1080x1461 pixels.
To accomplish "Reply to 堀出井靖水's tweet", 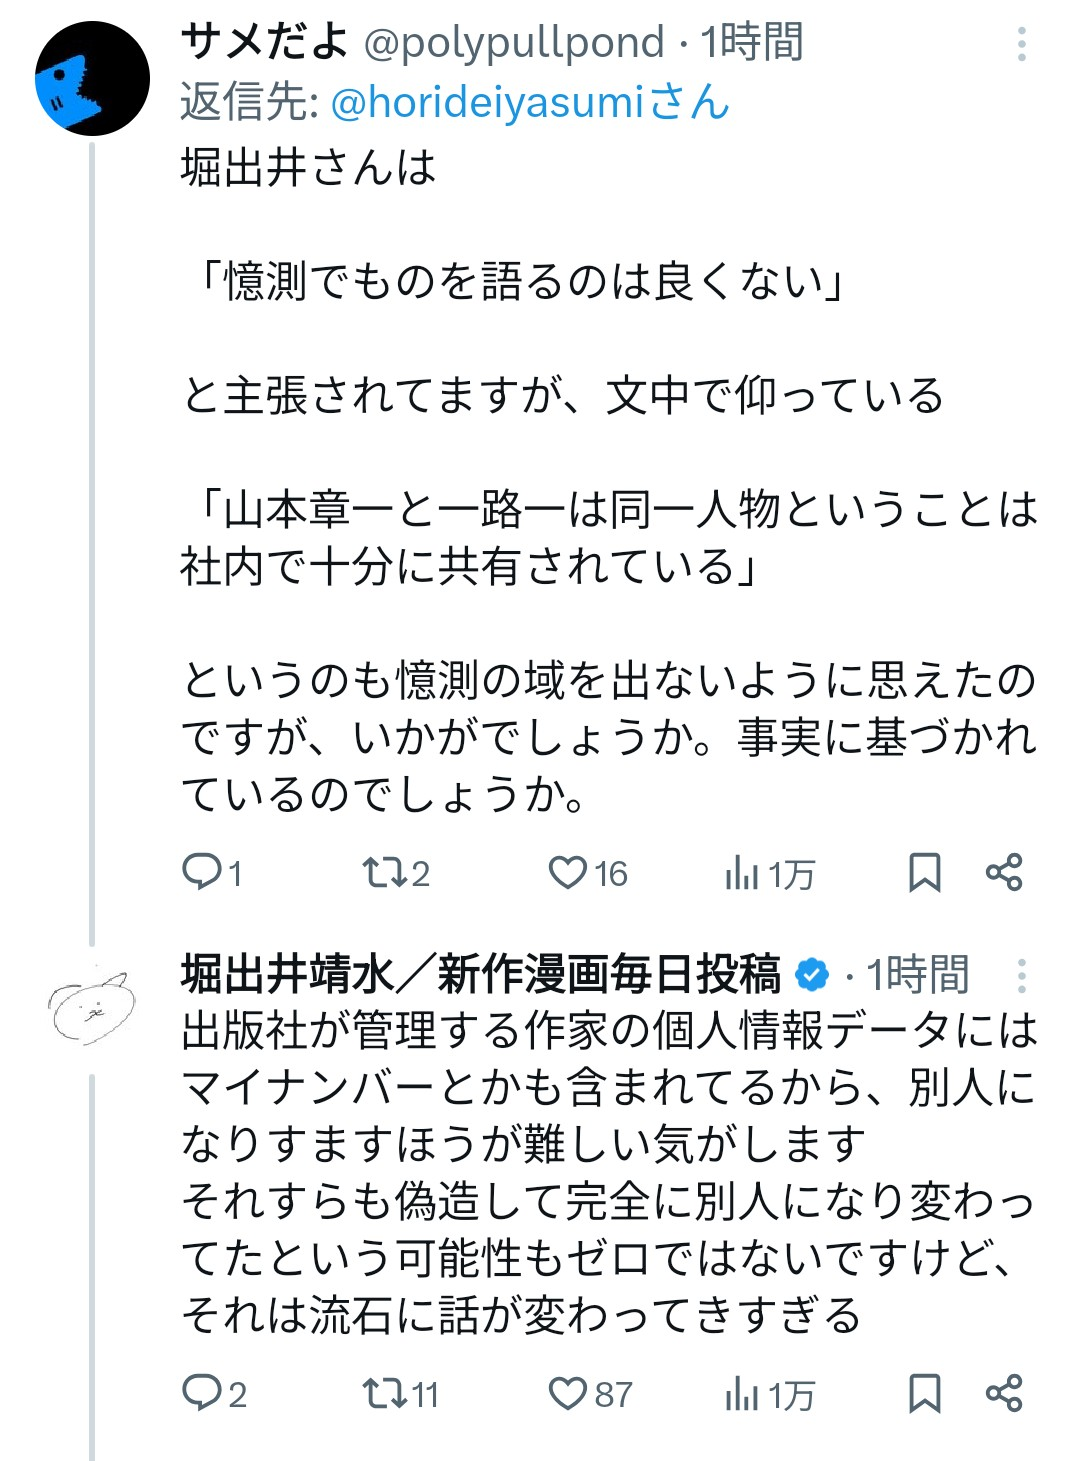I will click(x=201, y=1393).
